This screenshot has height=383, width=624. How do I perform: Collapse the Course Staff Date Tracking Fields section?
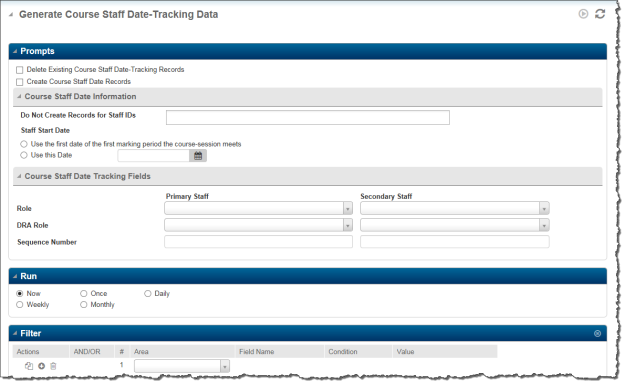19,176
